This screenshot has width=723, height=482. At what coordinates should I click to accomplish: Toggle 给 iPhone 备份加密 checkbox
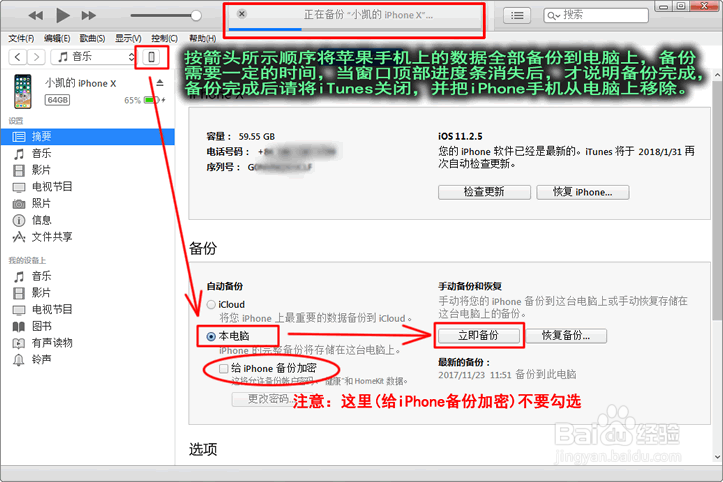[224, 369]
